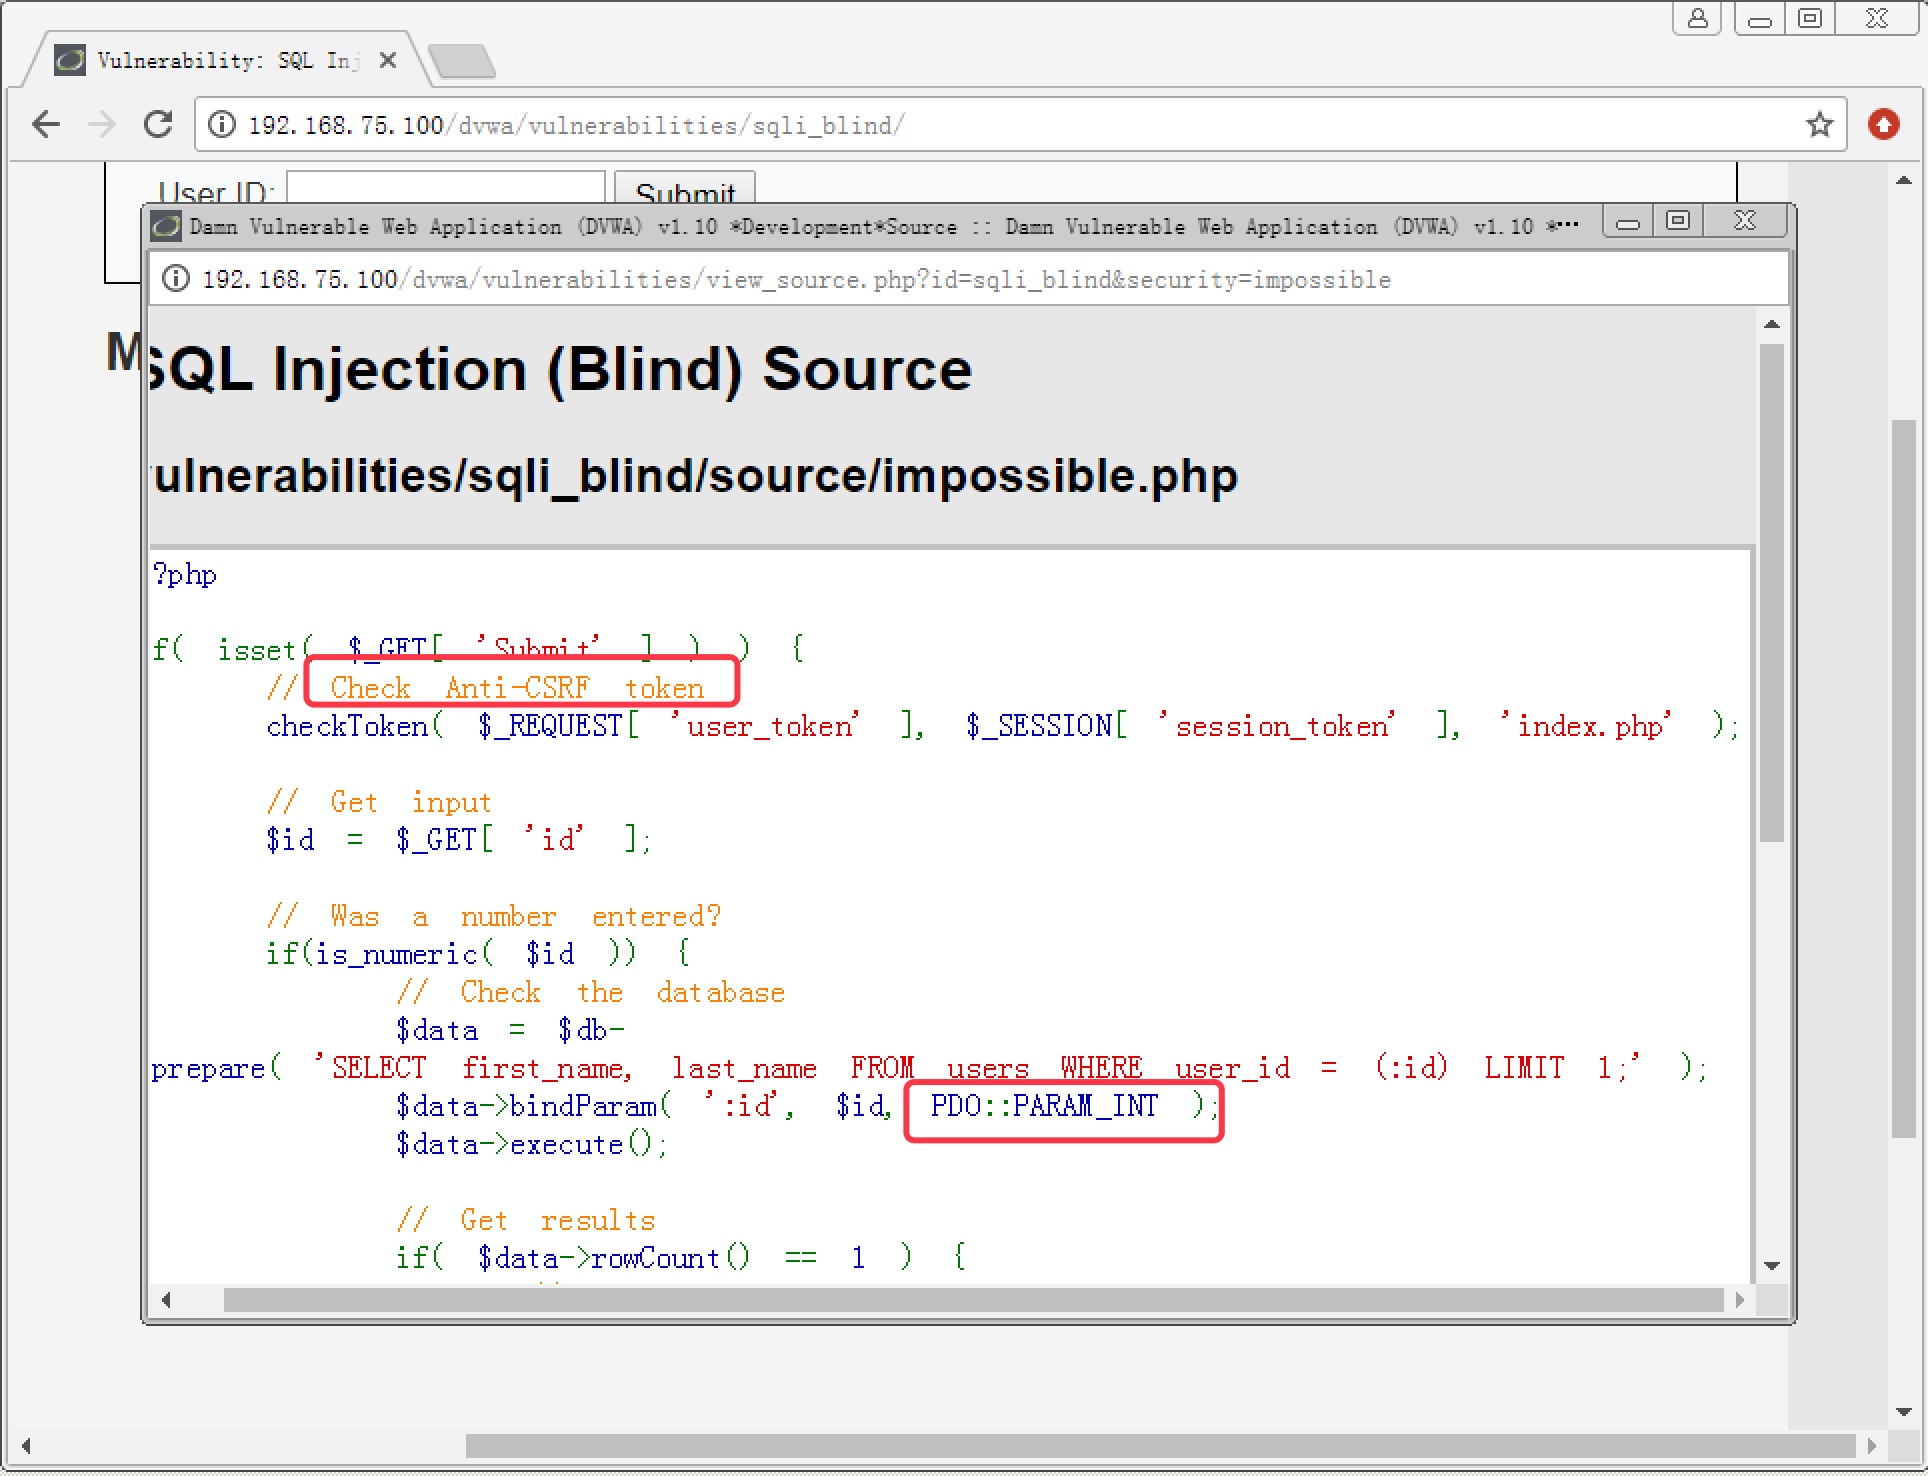Click the user profile icon in title bar
Viewport: 1928px width, 1476px height.
coord(1698,18)
